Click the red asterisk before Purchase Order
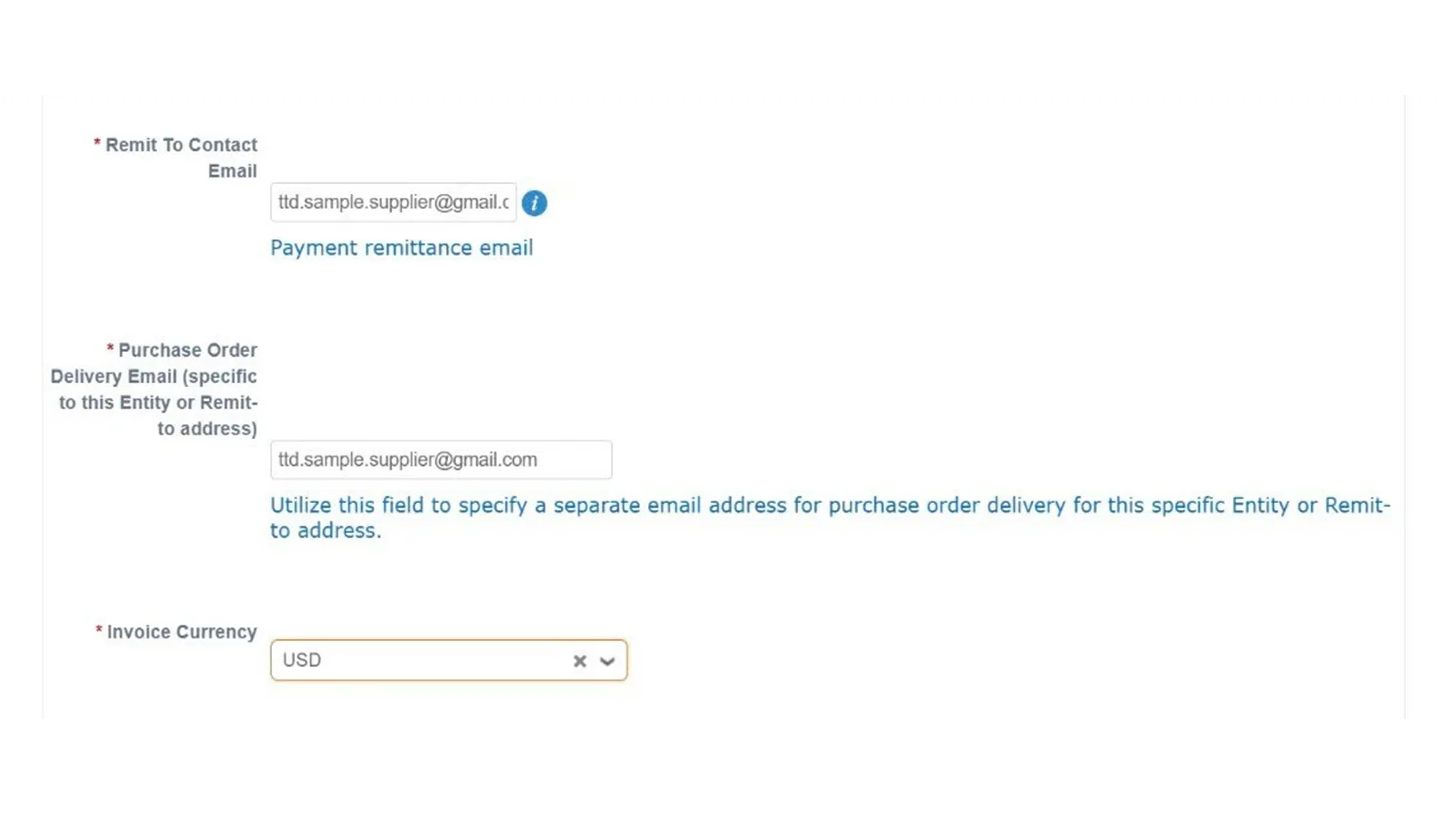Screen dimensions: 1450x814 [x=110, y=350]
